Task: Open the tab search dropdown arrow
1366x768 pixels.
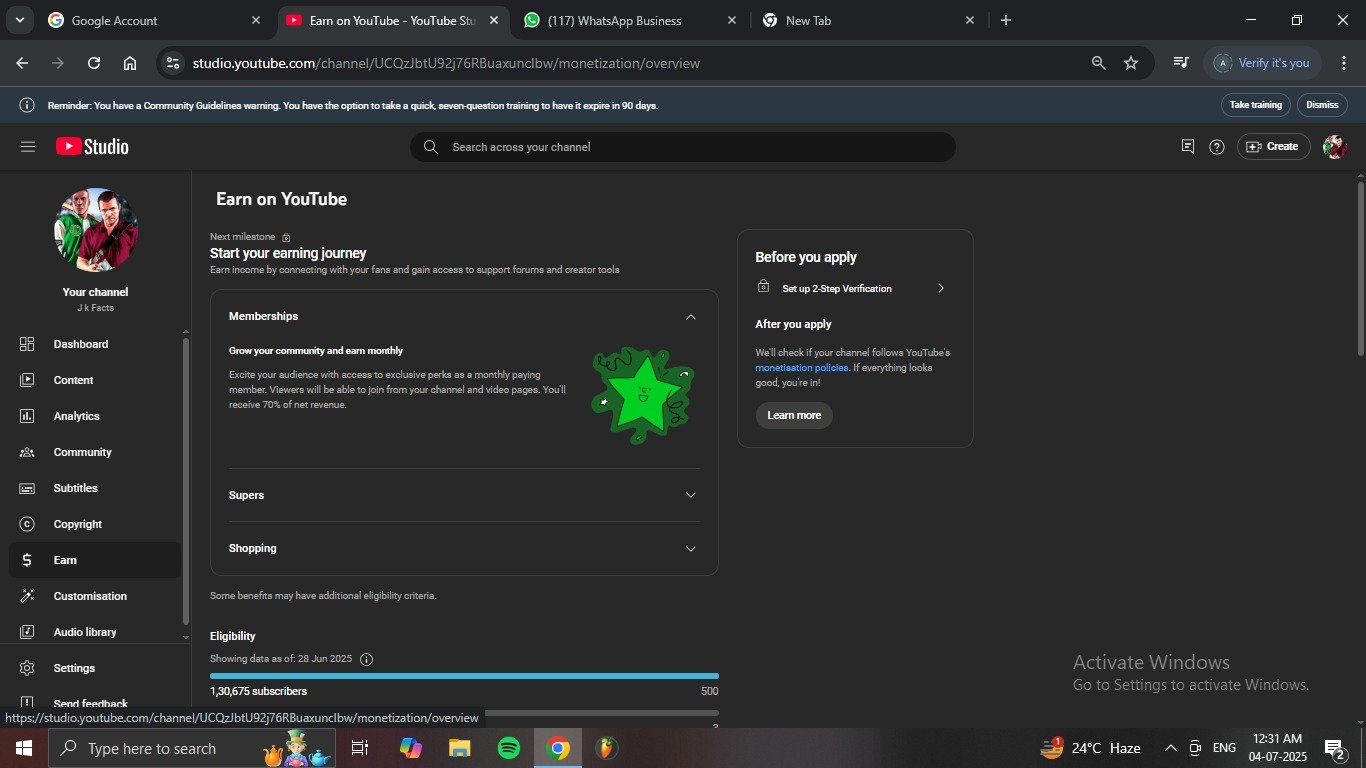Action: pyautogui.click(x=19, y=20)
